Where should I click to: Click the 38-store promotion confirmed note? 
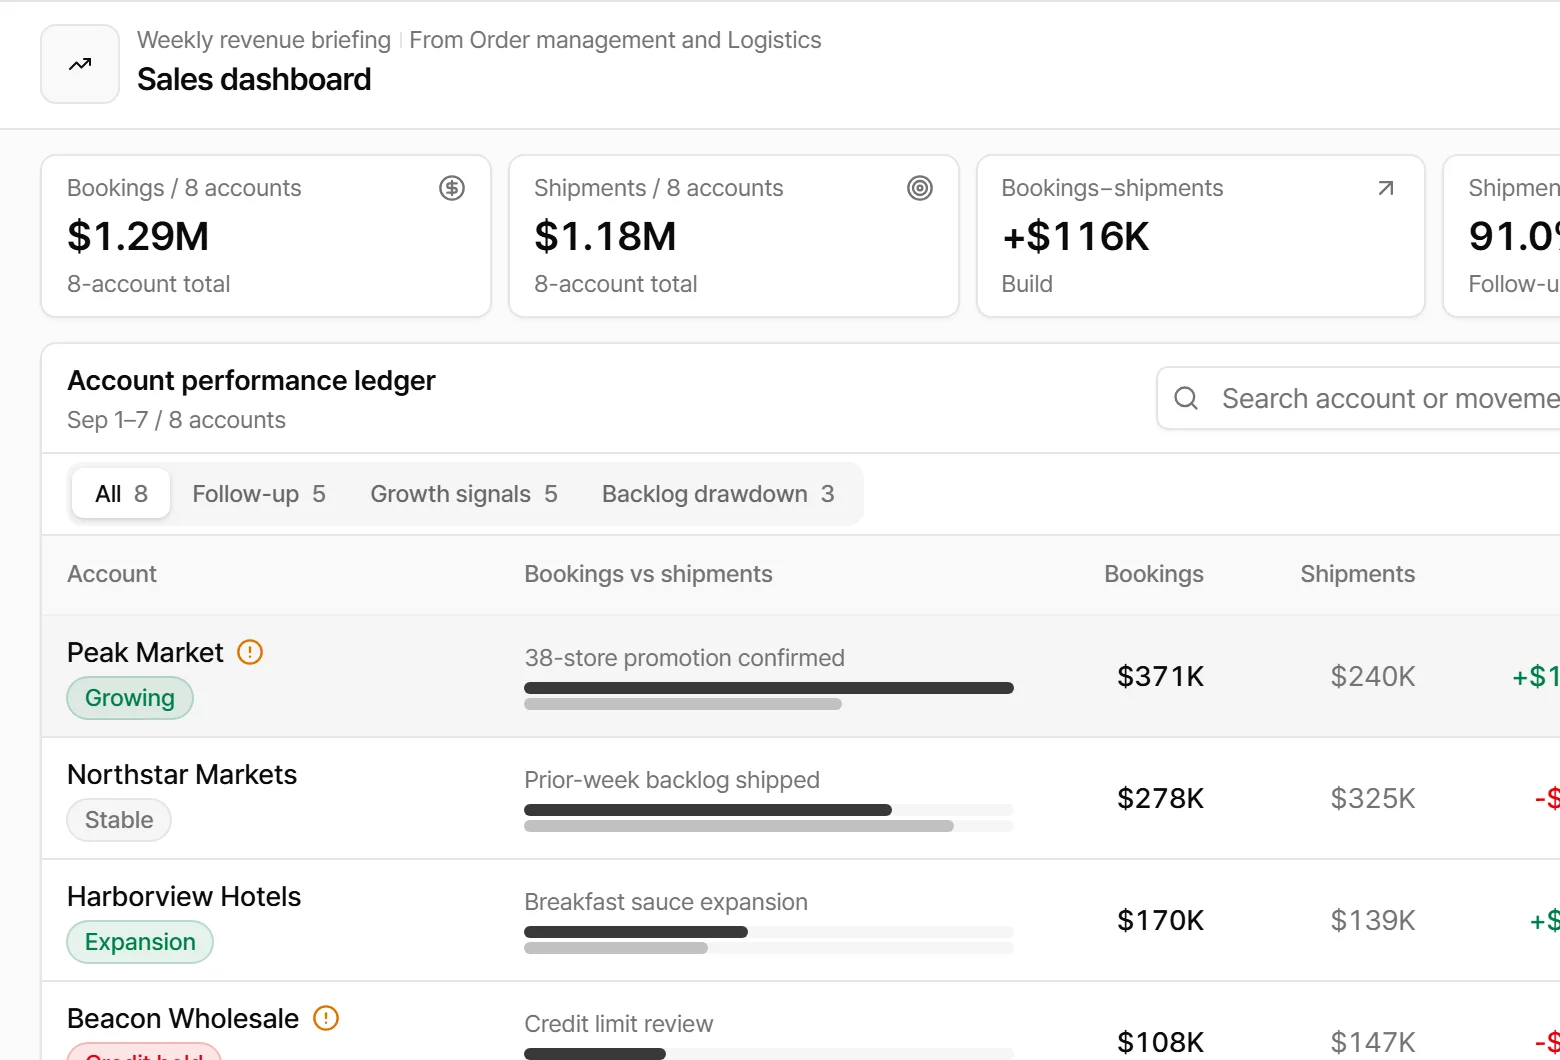(685, 658)
